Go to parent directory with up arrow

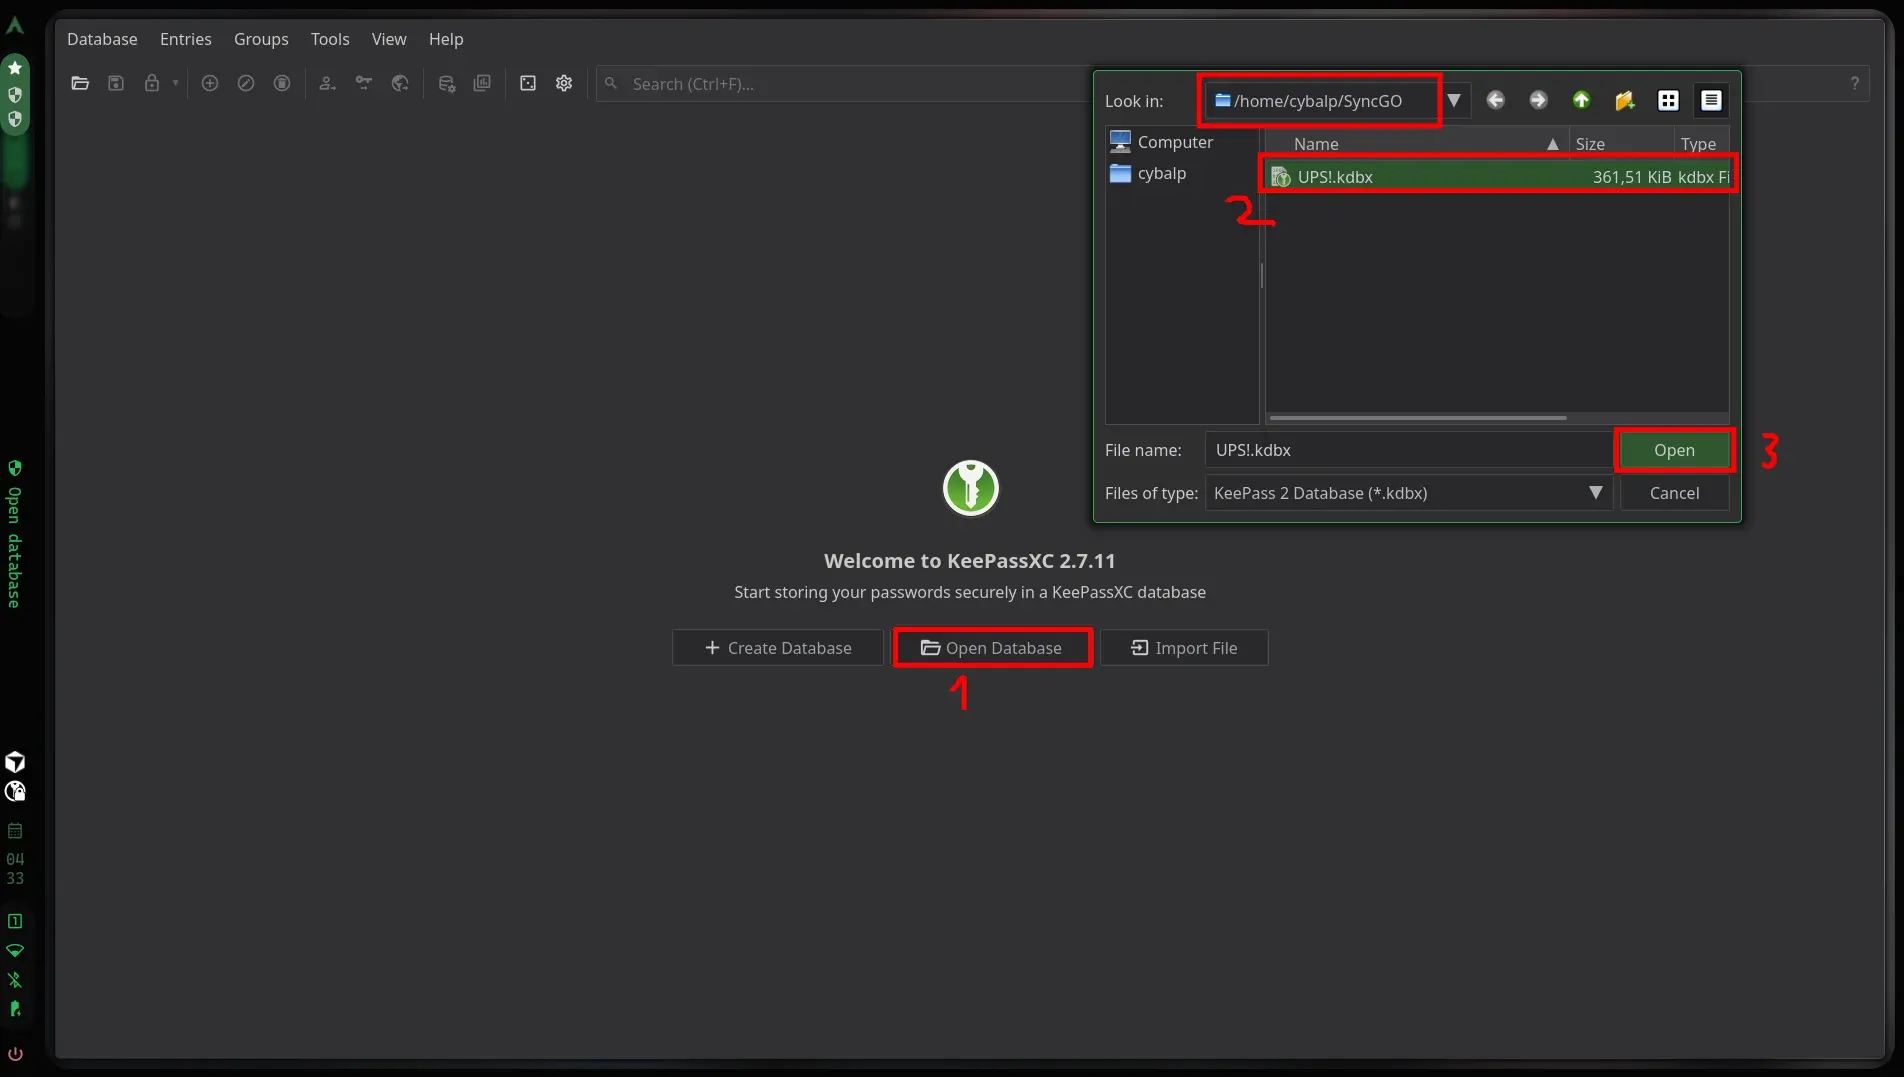(1581, 100)
